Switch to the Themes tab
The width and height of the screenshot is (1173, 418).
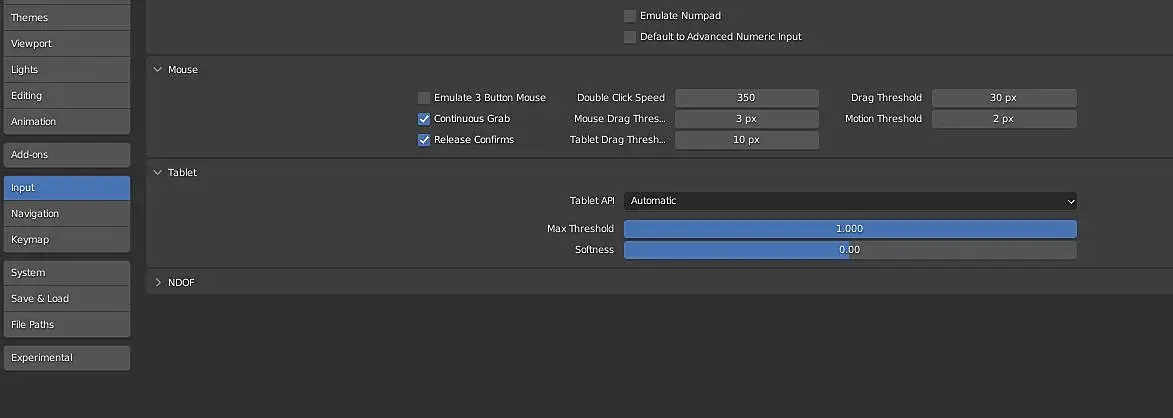pyautogui.click(x=66, y=17)
